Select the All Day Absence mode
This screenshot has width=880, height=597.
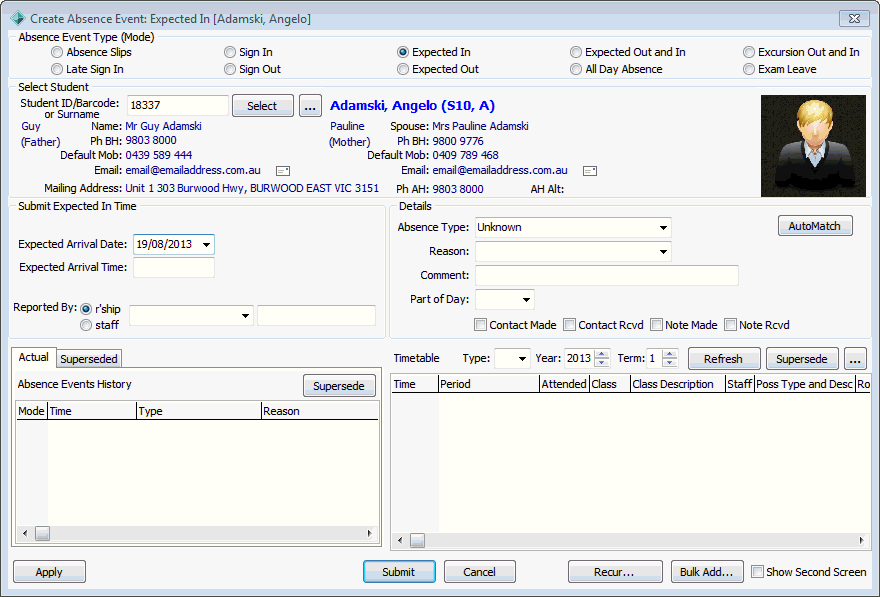coord(576,69)
